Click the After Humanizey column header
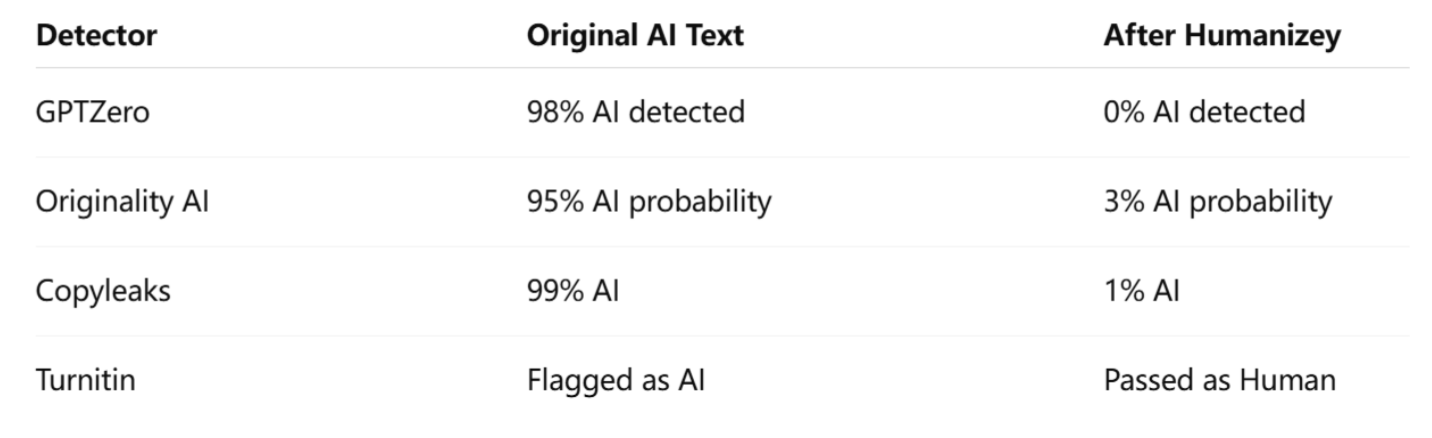 click(1222, 36)
